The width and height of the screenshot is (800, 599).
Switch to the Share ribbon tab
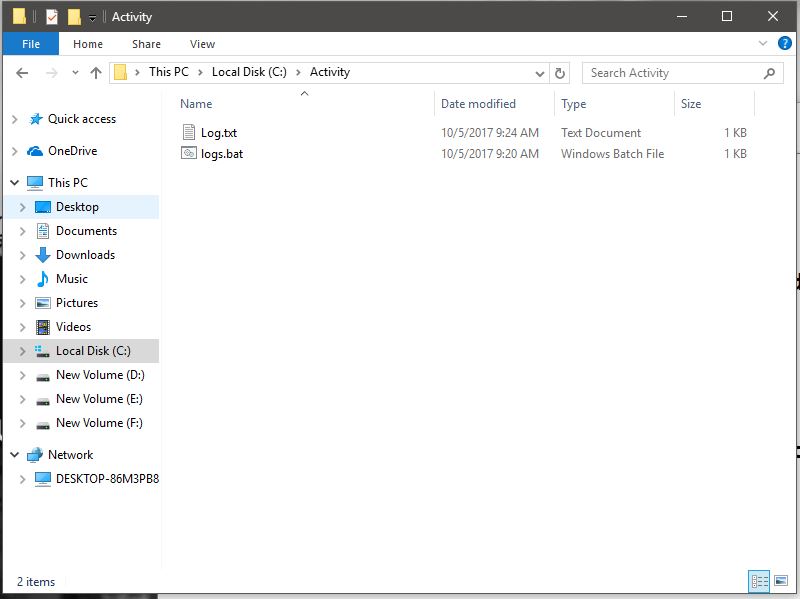[146, 43]
